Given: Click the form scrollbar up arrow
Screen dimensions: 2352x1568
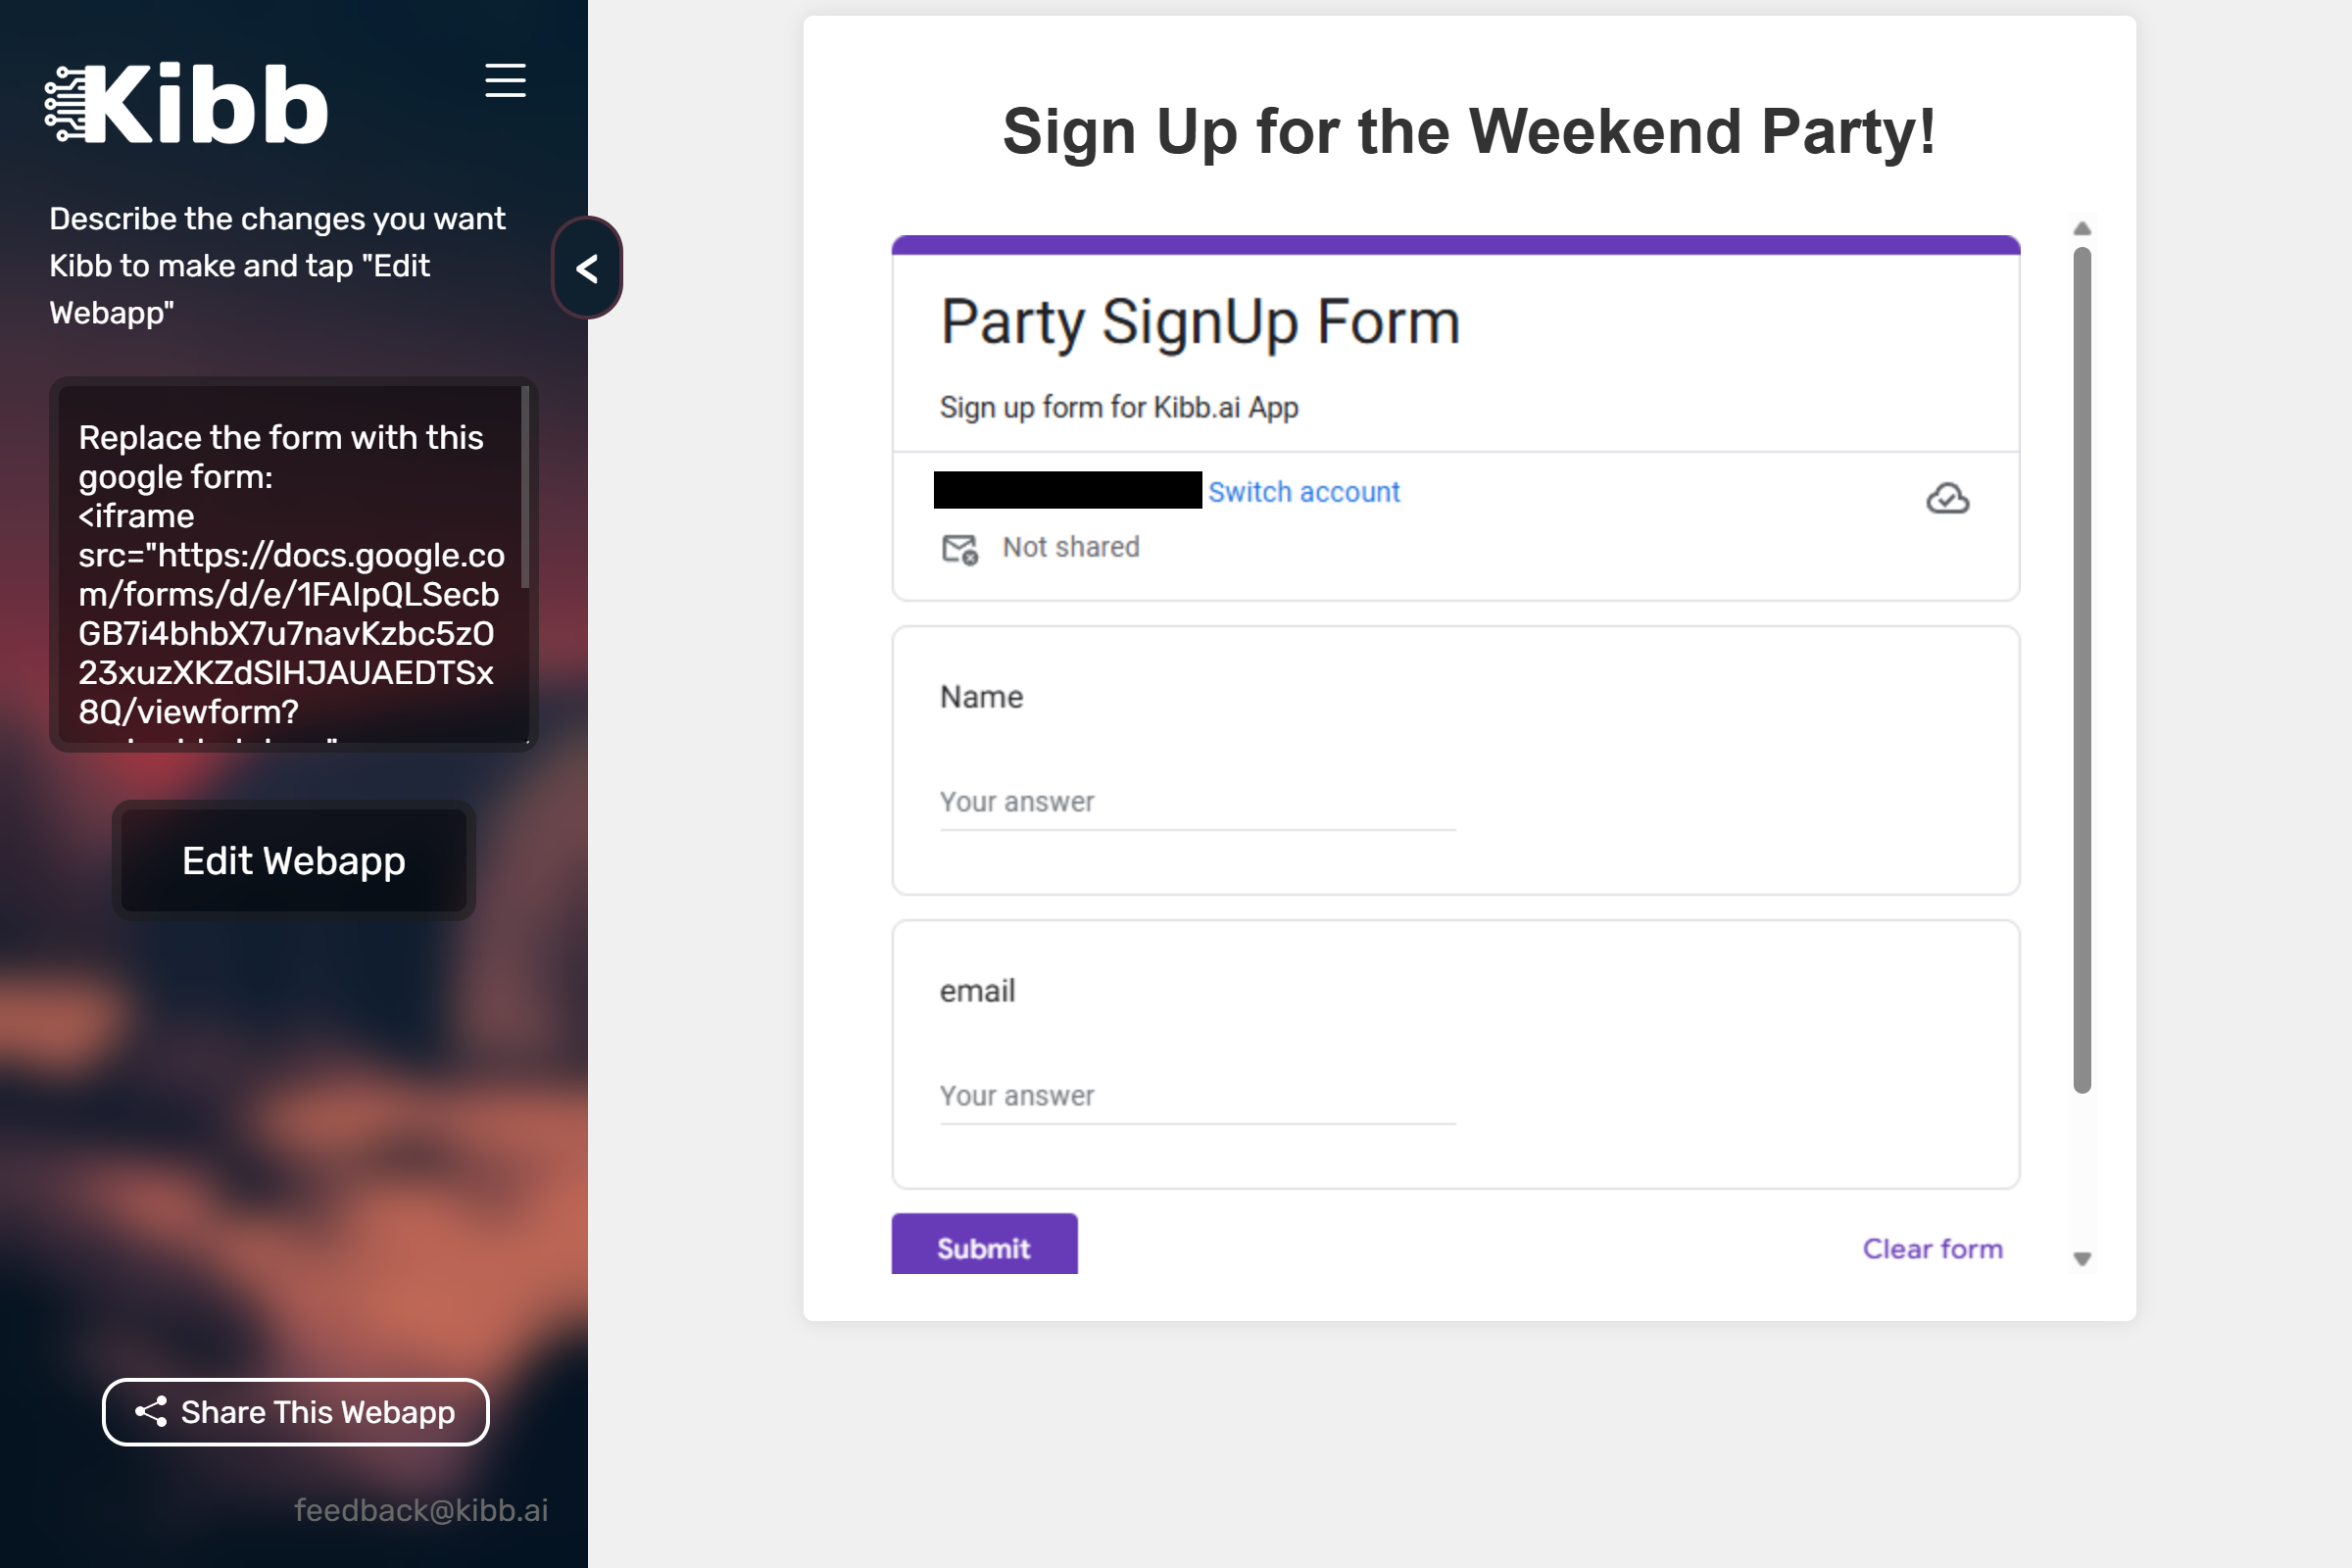Looking at the screenshot, I should tap(2082, 229).
